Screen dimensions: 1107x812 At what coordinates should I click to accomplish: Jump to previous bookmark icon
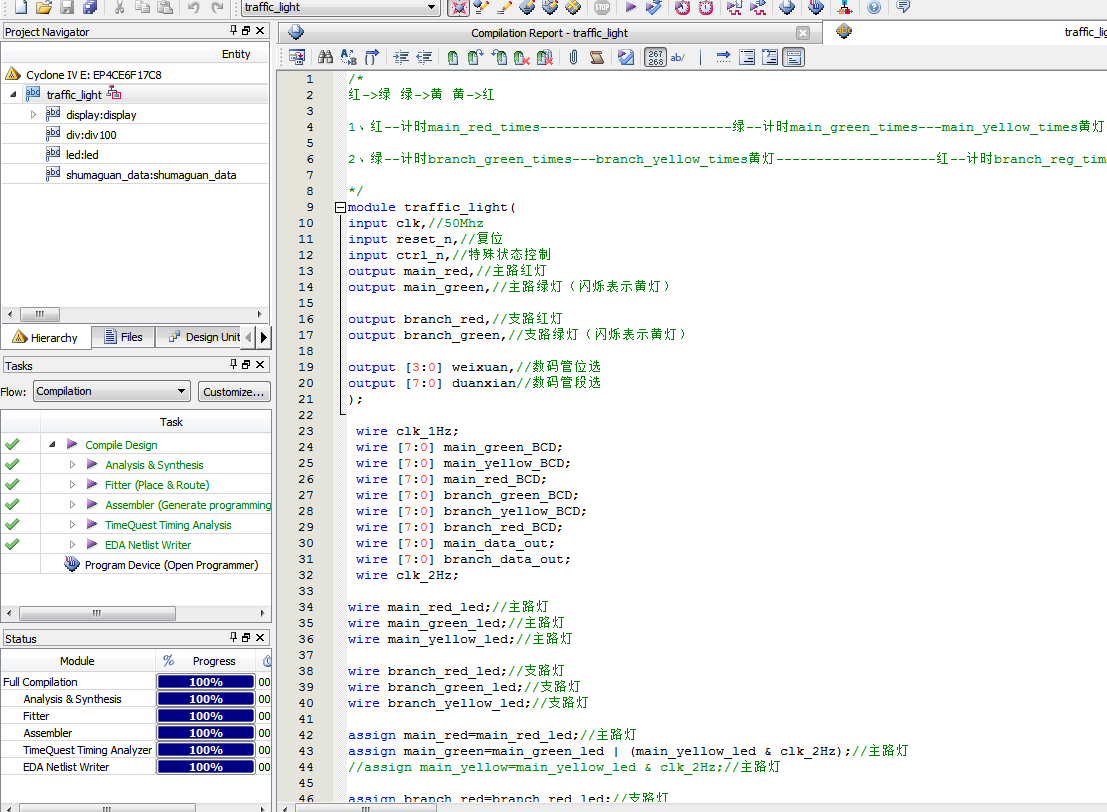click(x=499, y=57)
